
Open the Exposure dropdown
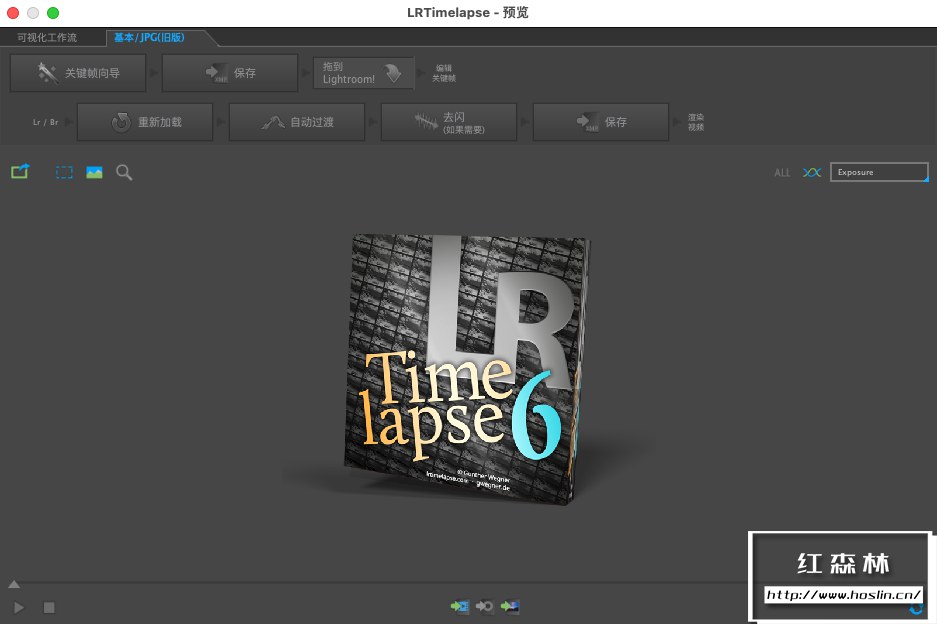point(879,172)
